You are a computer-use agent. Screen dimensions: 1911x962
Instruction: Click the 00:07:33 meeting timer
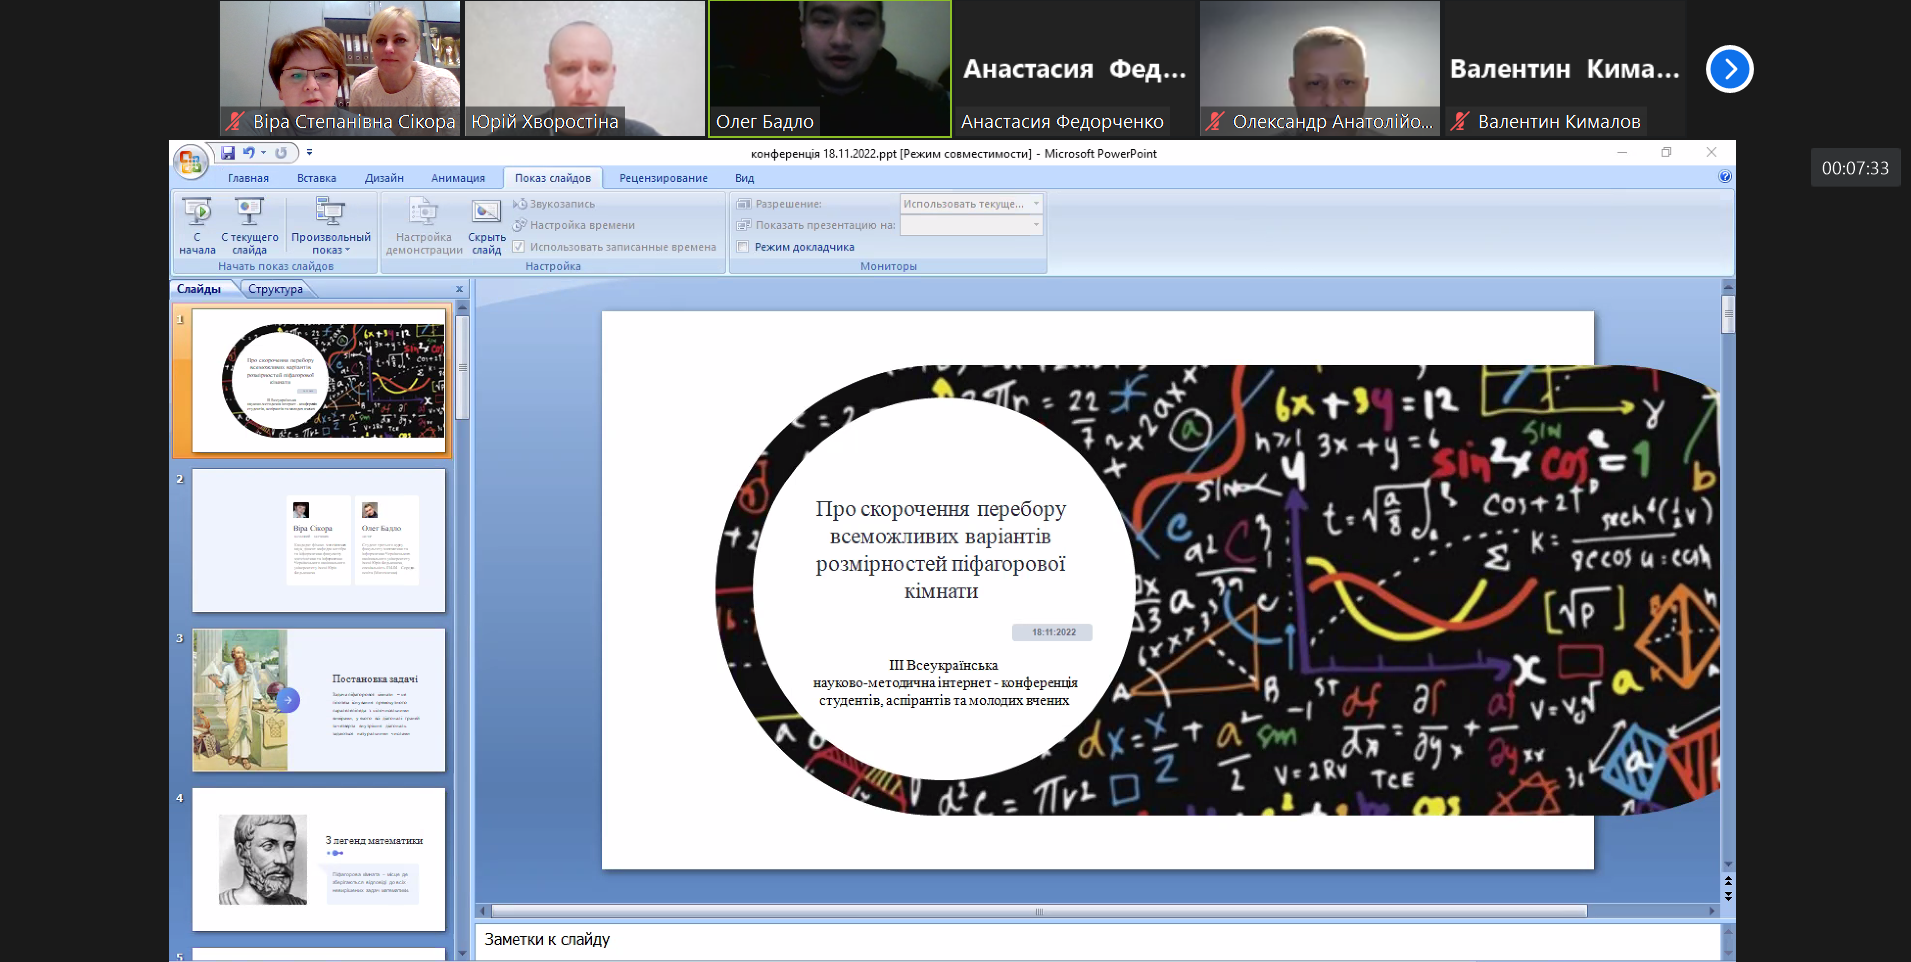click(x=1856, y=168)
